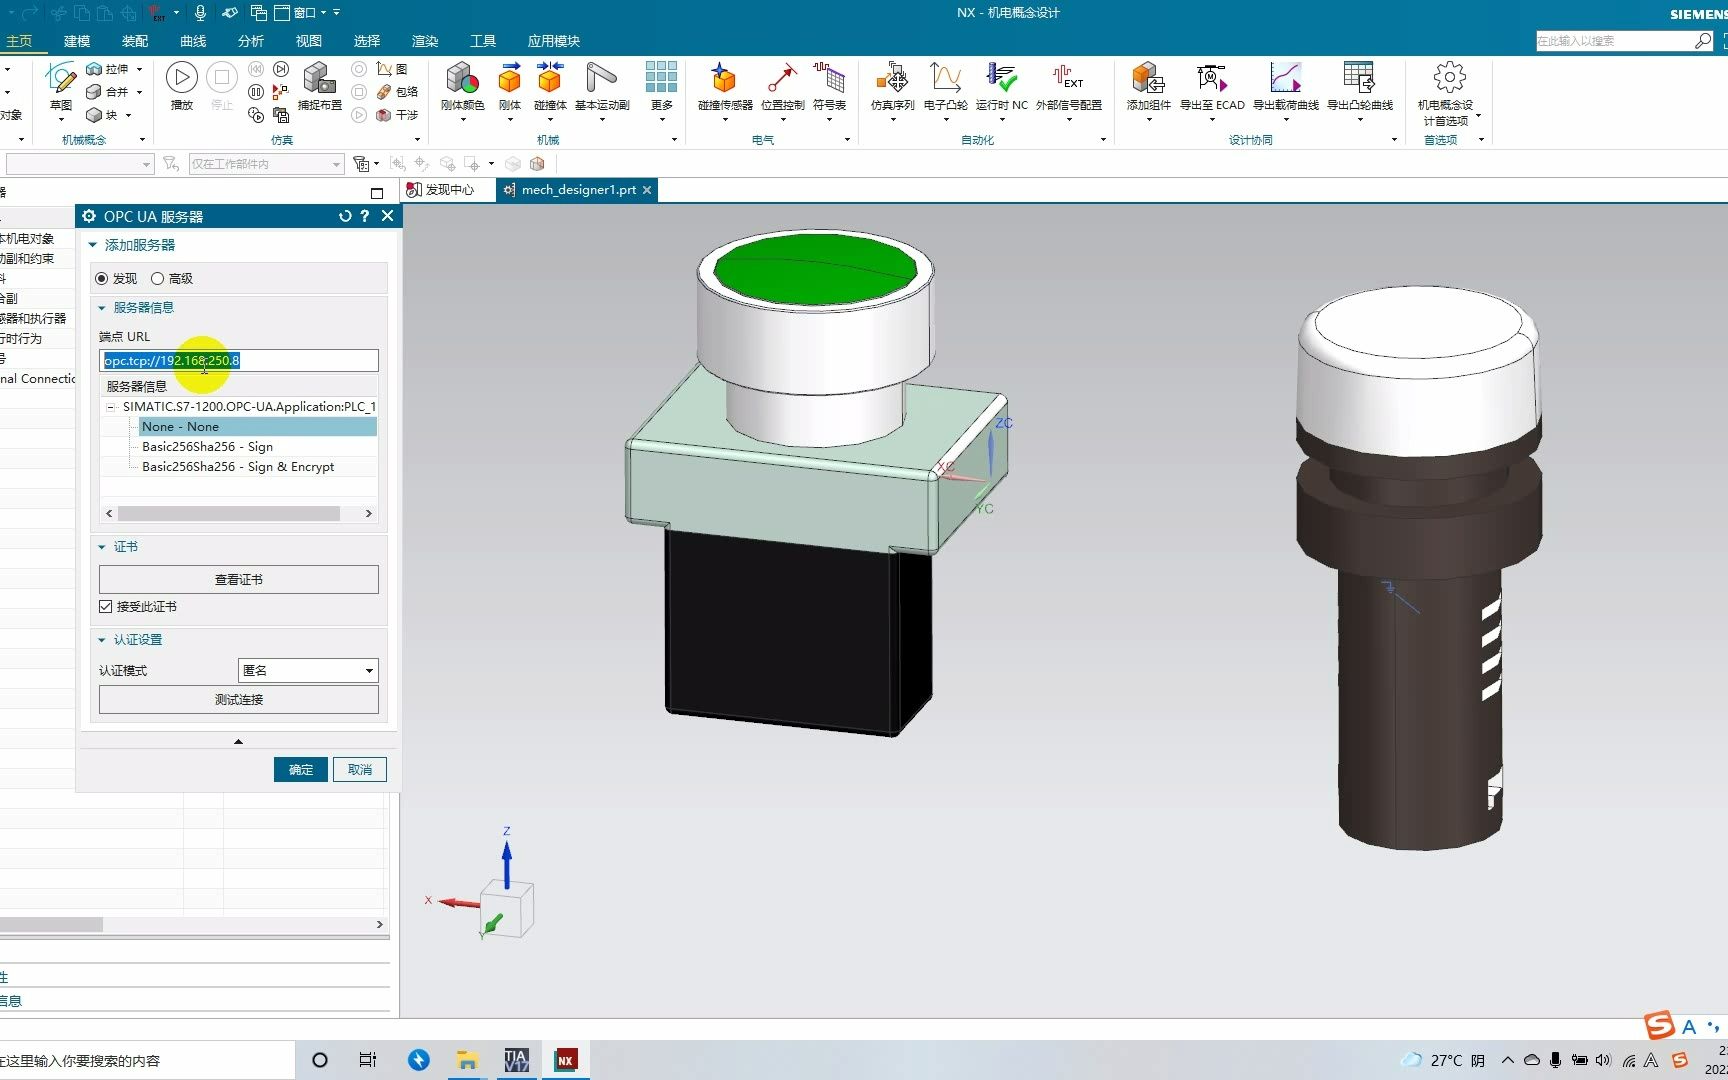
Task: Open the 添加组件 add component tool
Action: click(1148, 78)
